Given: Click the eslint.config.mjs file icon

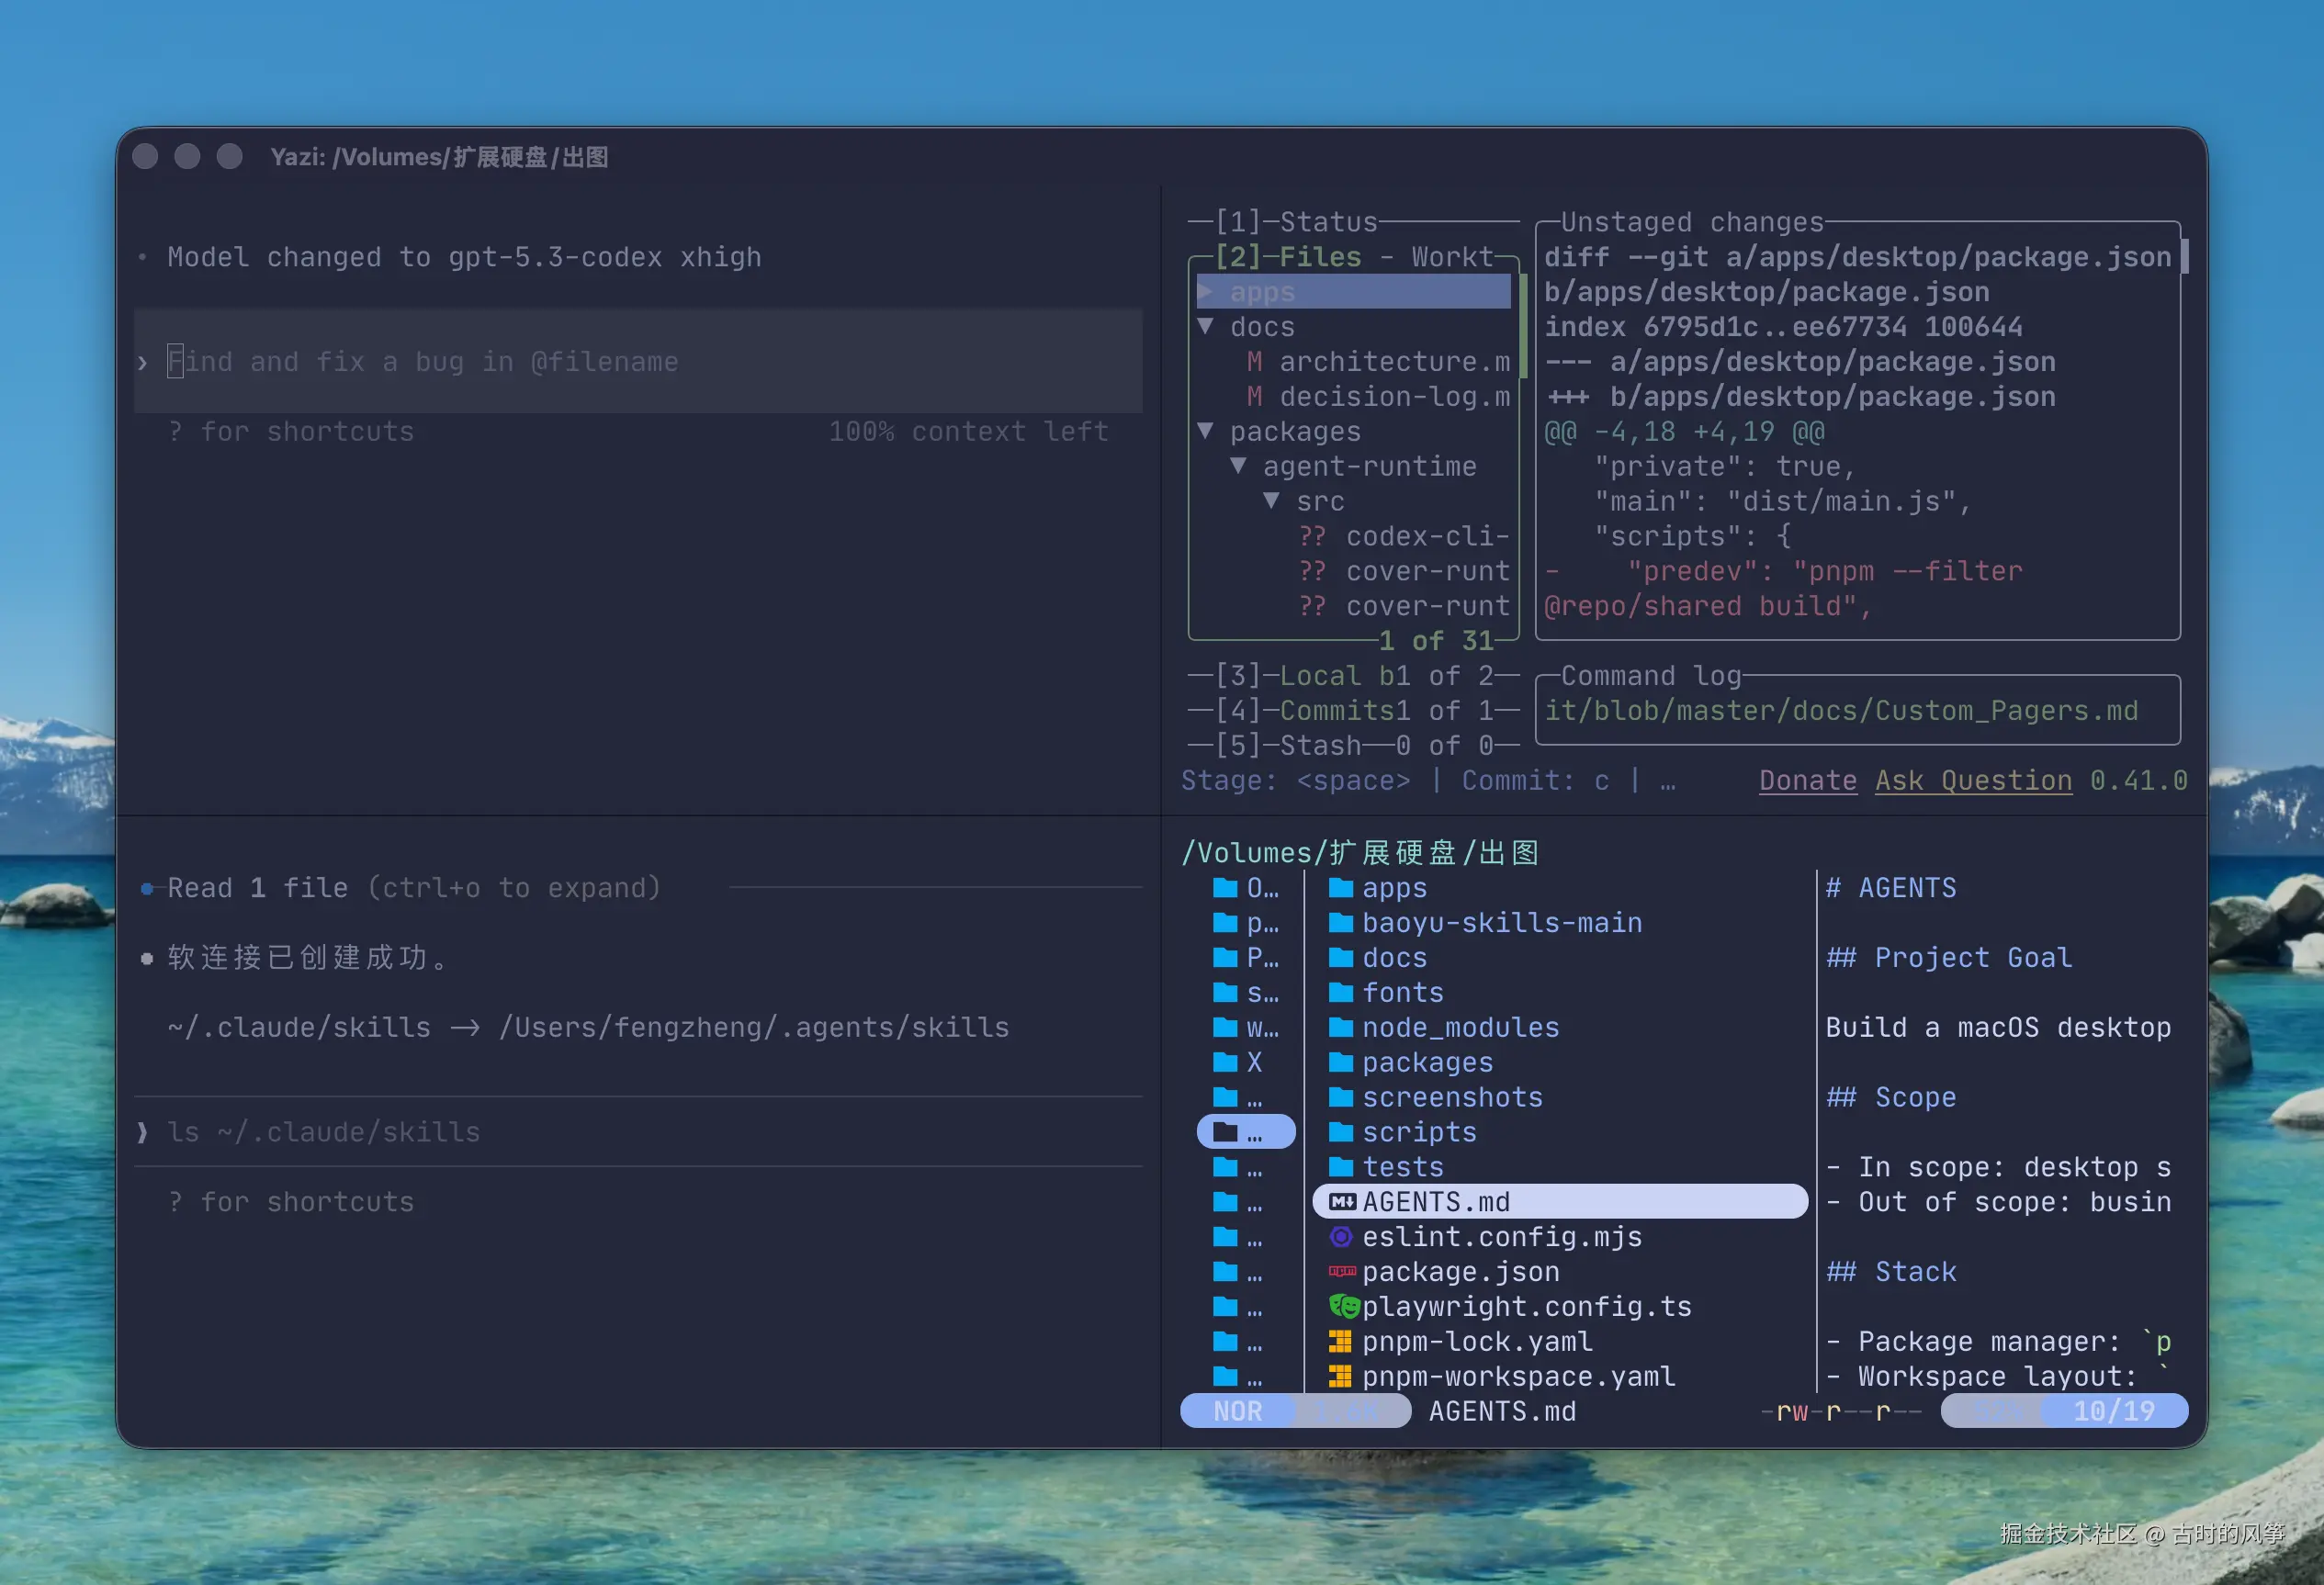Looking at the screenshot, I should tap(1341, 1237).
